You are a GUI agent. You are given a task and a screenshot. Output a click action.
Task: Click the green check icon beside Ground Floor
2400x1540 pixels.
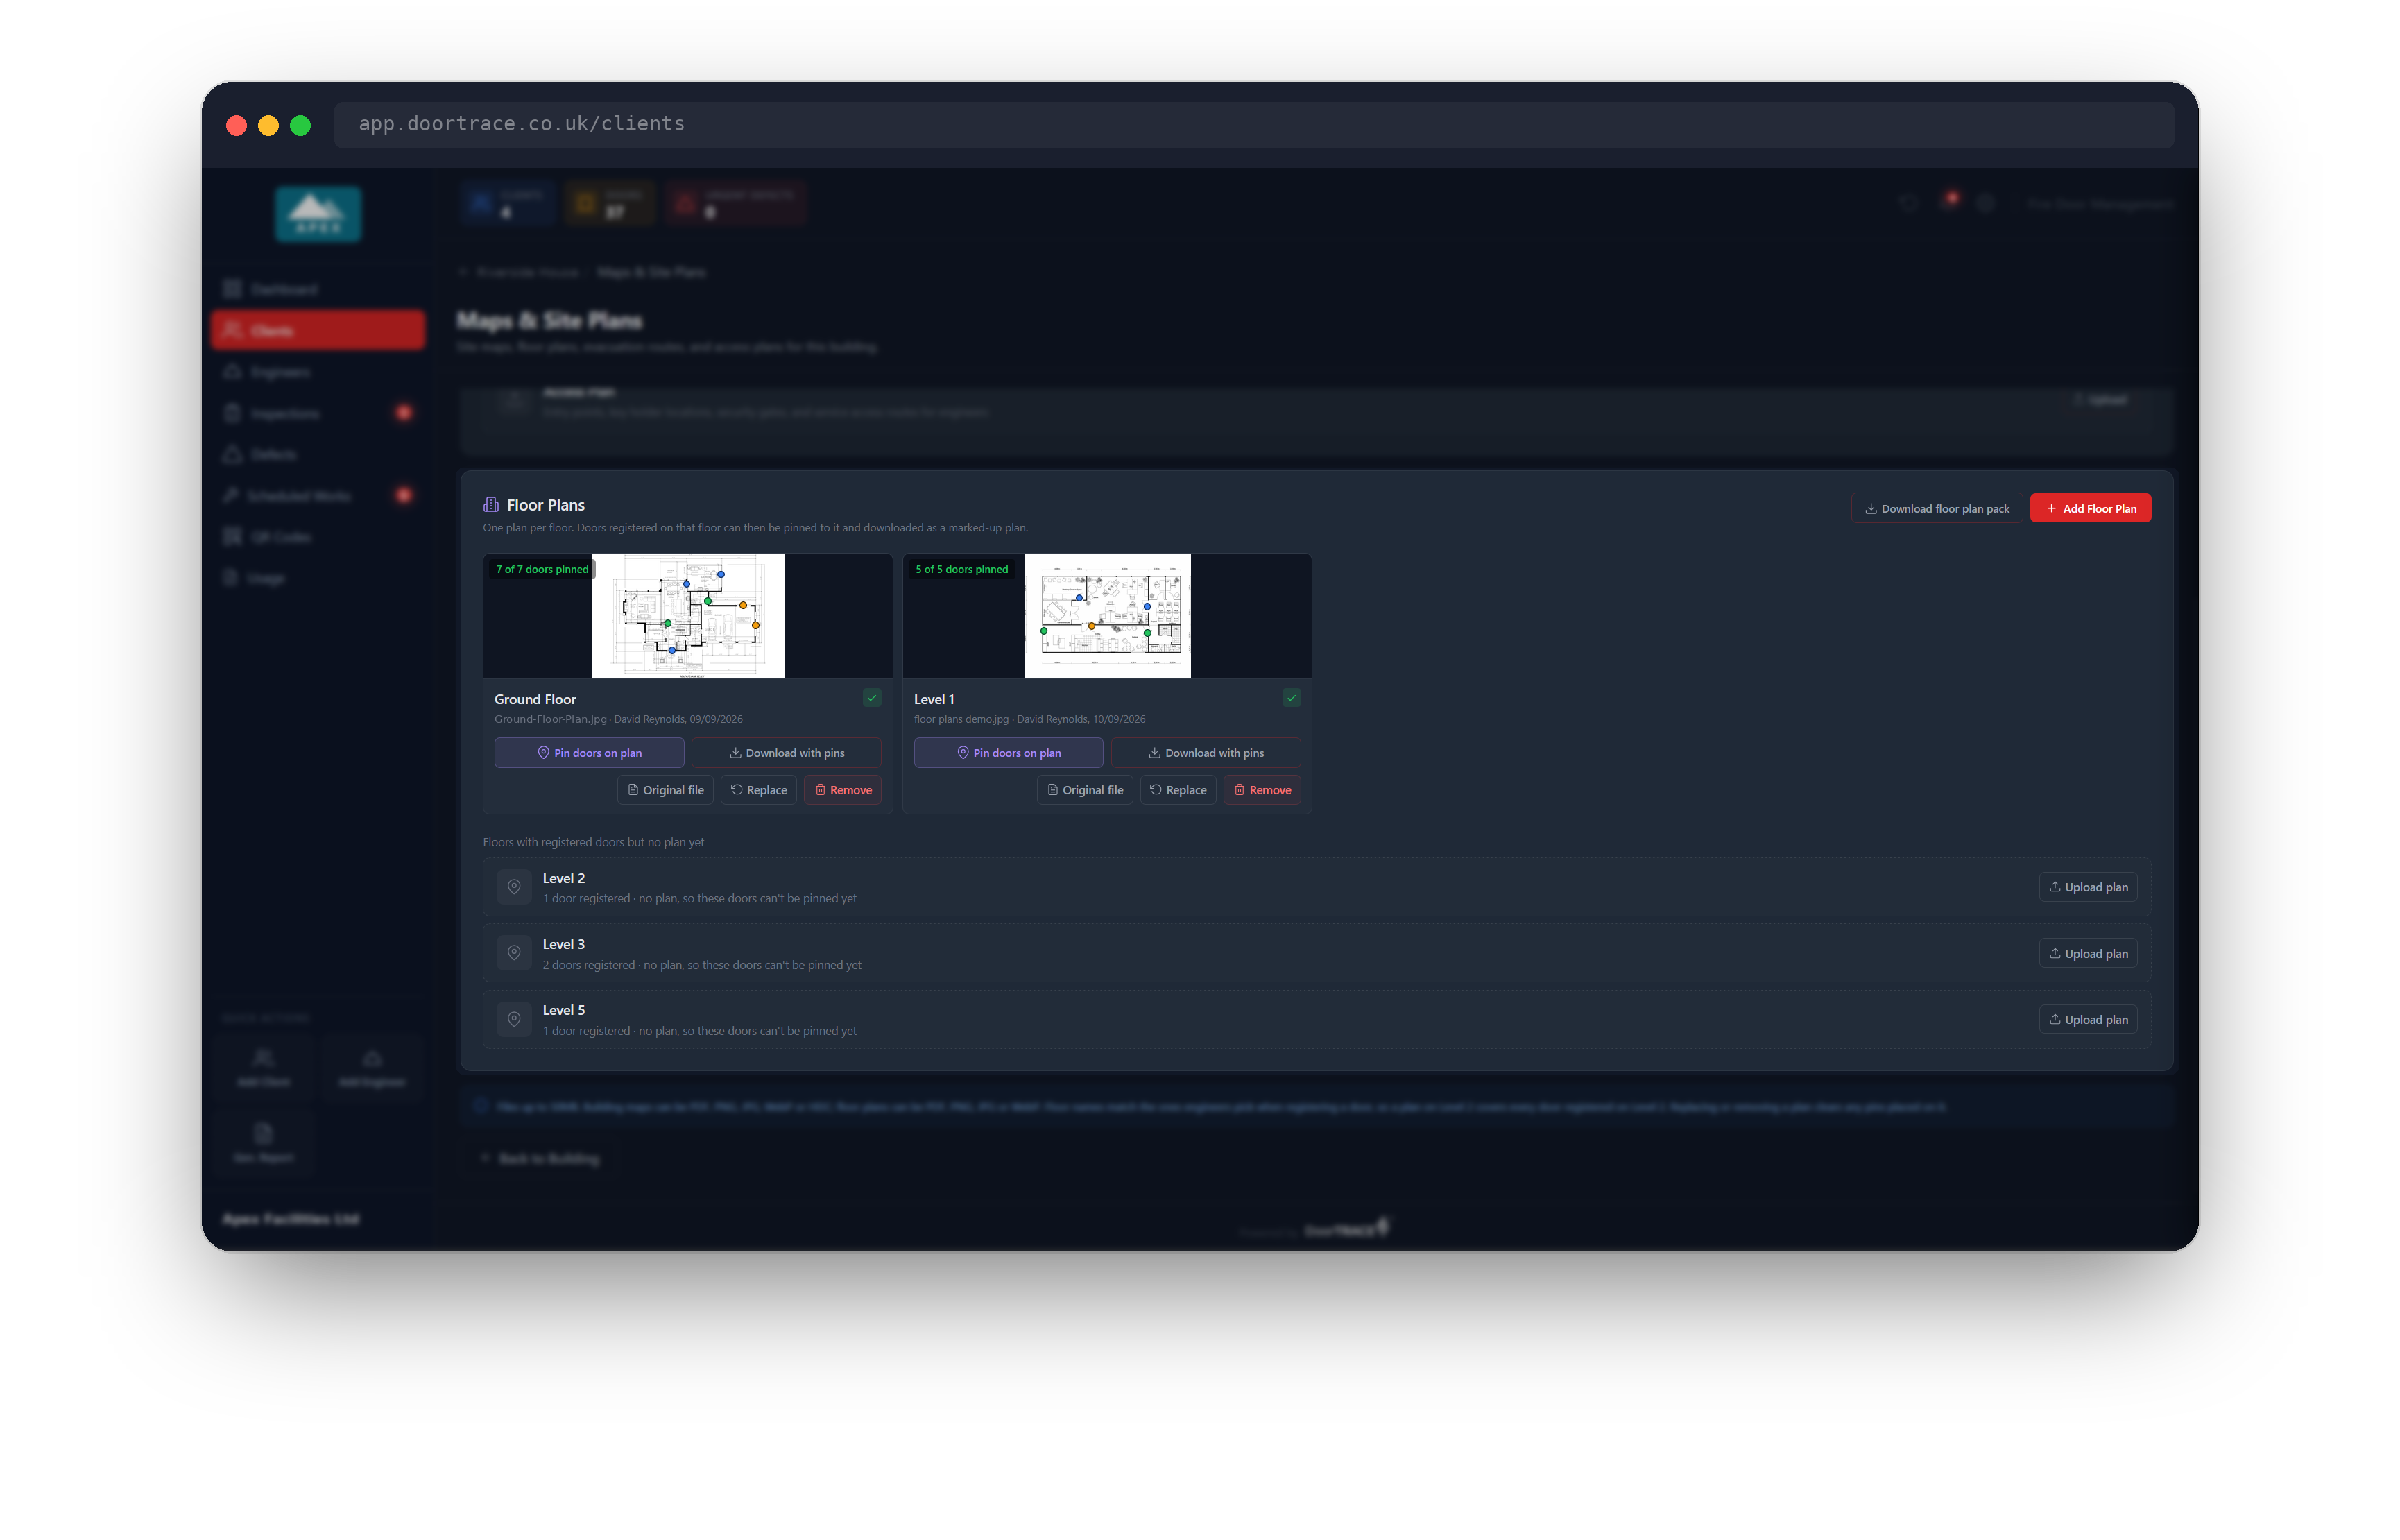click(872, 698)
